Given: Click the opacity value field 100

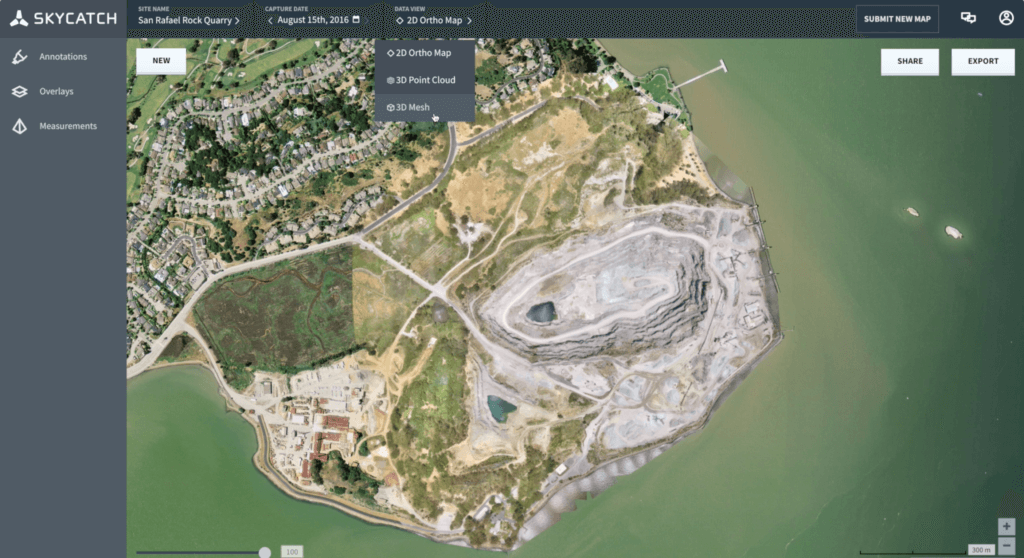Looking at the screenshot, I should (x=292, y=551).
